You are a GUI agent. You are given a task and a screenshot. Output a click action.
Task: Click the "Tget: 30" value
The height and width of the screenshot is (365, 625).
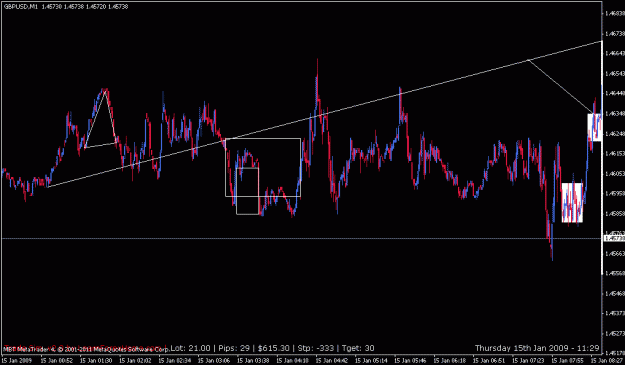[x=358, y=348]
